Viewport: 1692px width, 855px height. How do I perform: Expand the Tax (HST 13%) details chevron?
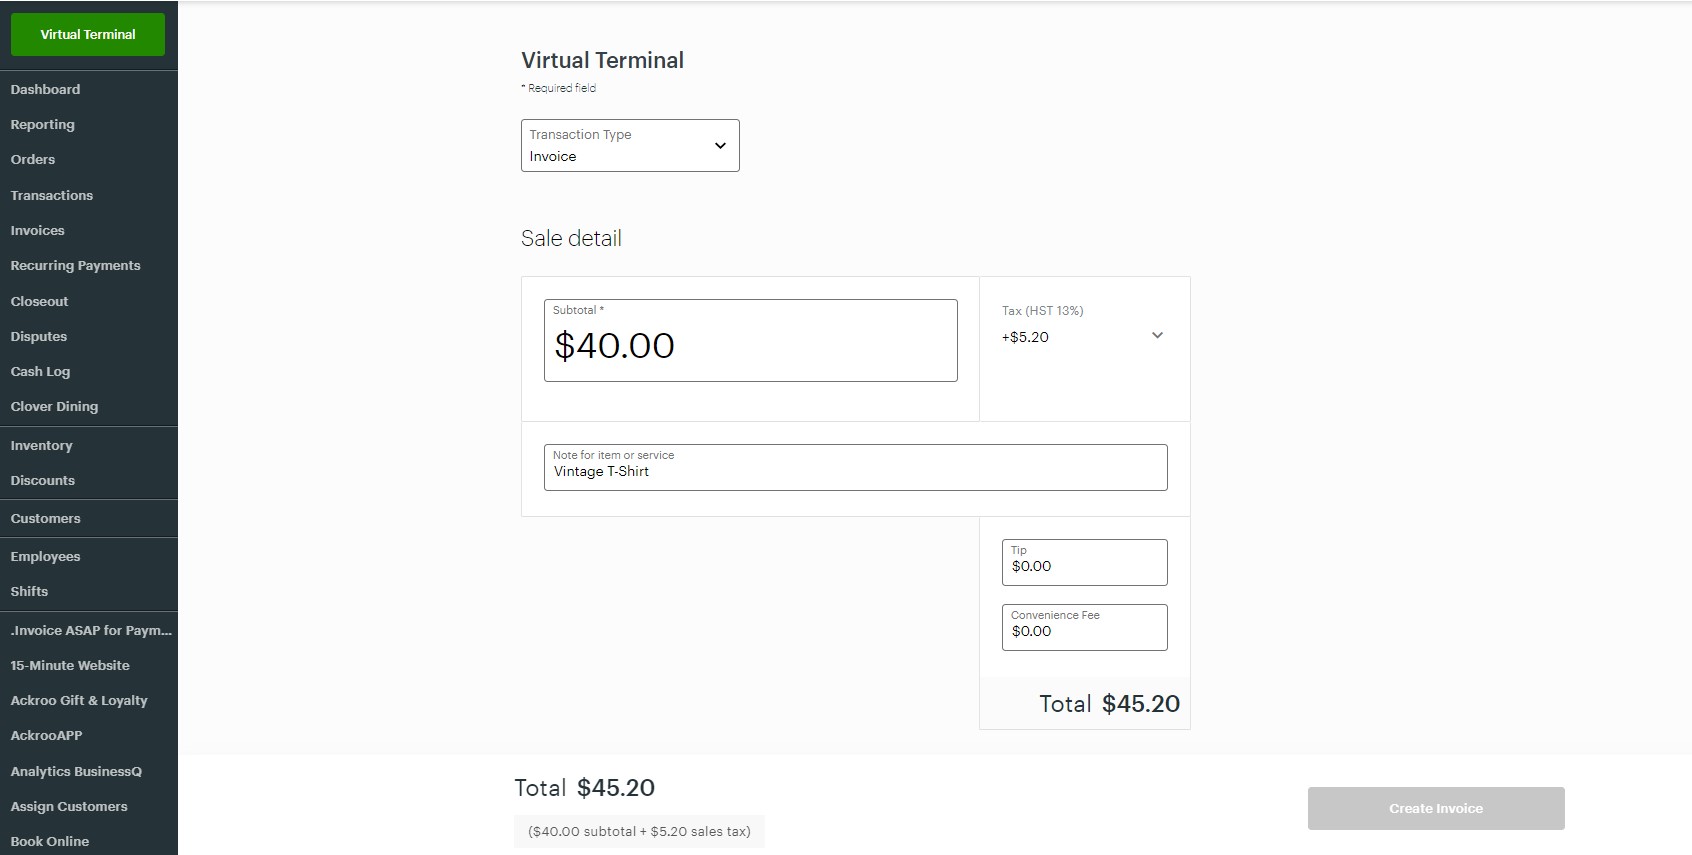(1156, 336)
